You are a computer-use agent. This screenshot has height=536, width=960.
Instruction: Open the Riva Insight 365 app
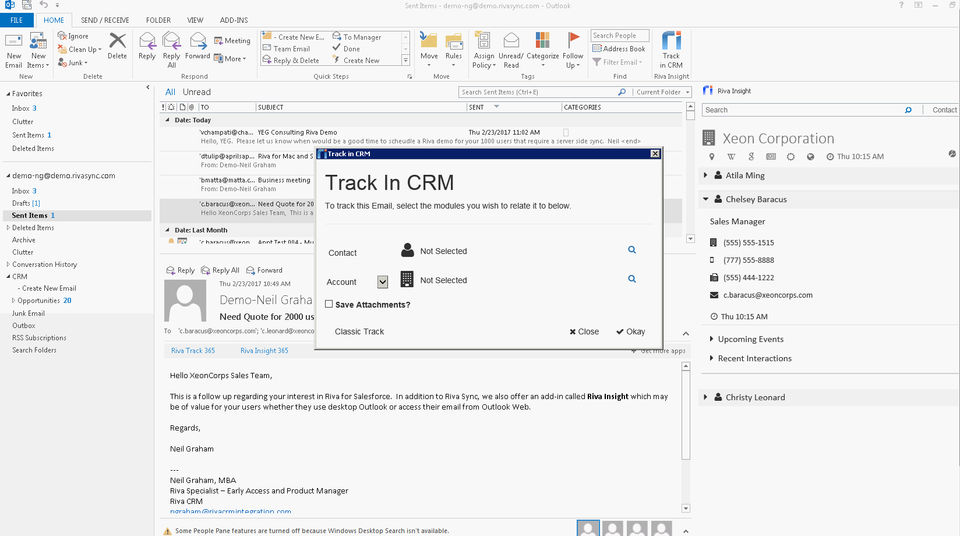[x=264, y=350]
